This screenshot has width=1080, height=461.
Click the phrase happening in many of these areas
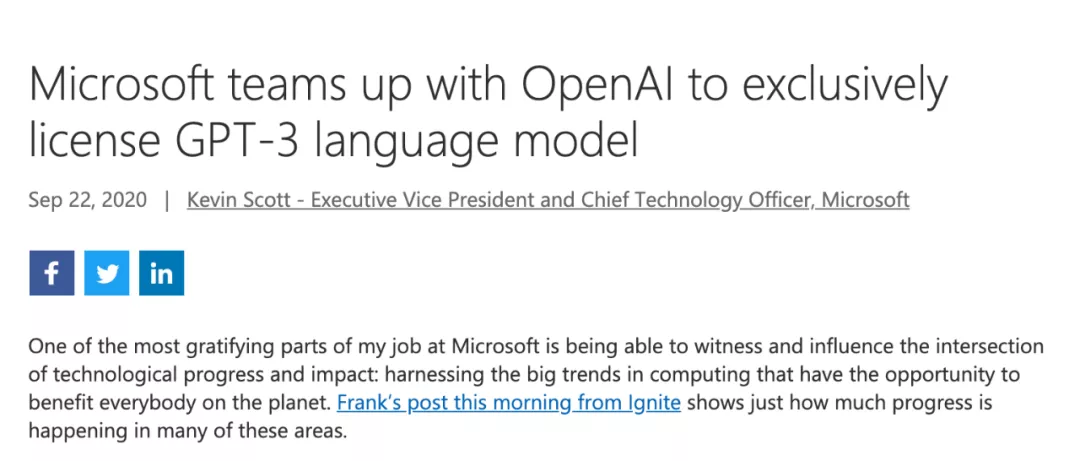pos(187,433)
